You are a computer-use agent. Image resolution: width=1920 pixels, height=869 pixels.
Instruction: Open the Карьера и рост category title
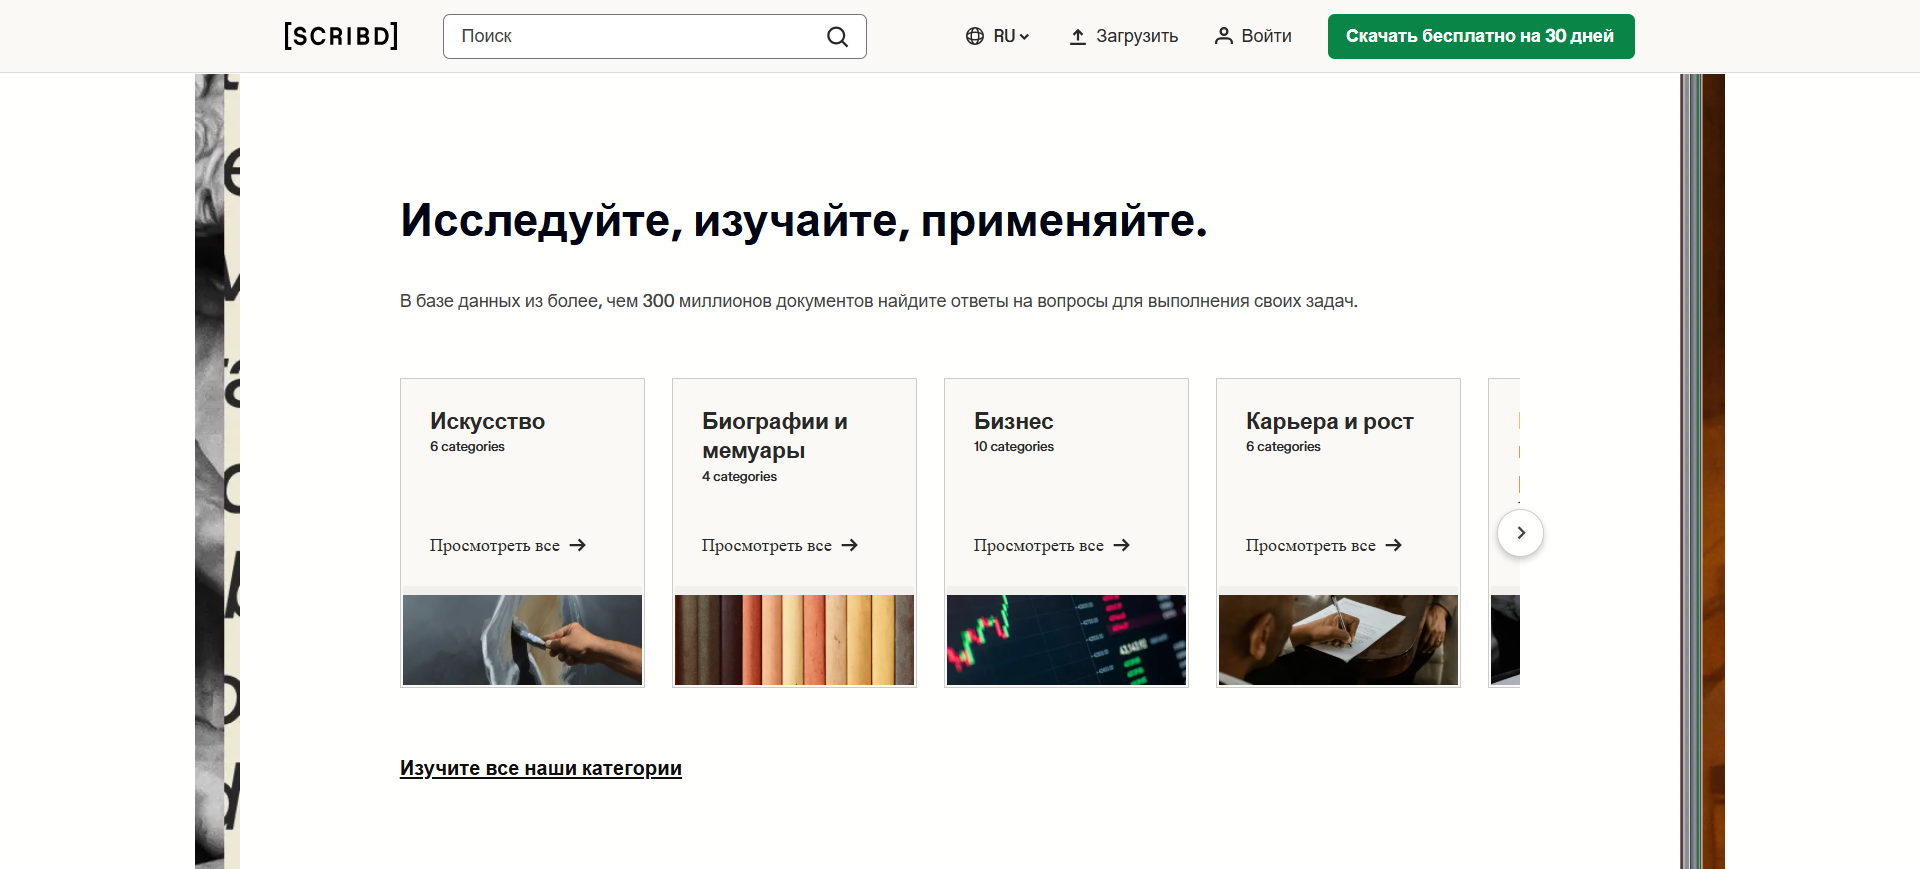click(x=1329, y=421)
